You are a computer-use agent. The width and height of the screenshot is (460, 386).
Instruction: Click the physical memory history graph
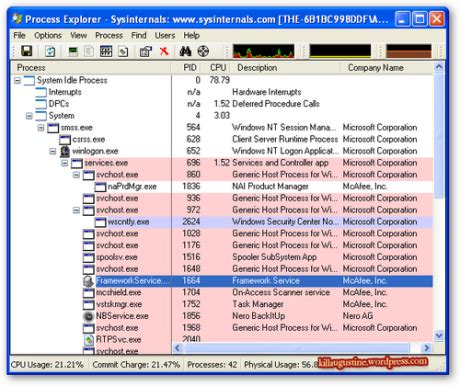(x=409, y=51)
